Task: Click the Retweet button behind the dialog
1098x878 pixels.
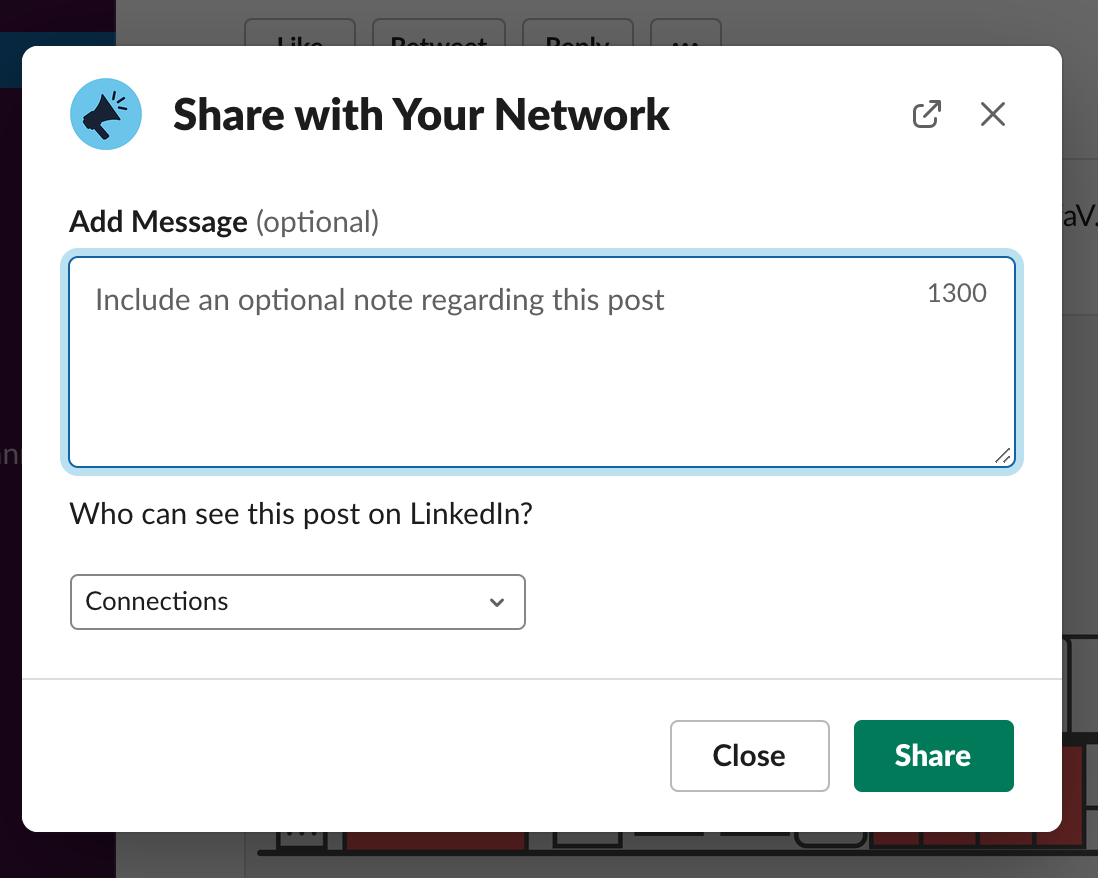Action: [x=439, y=33]
